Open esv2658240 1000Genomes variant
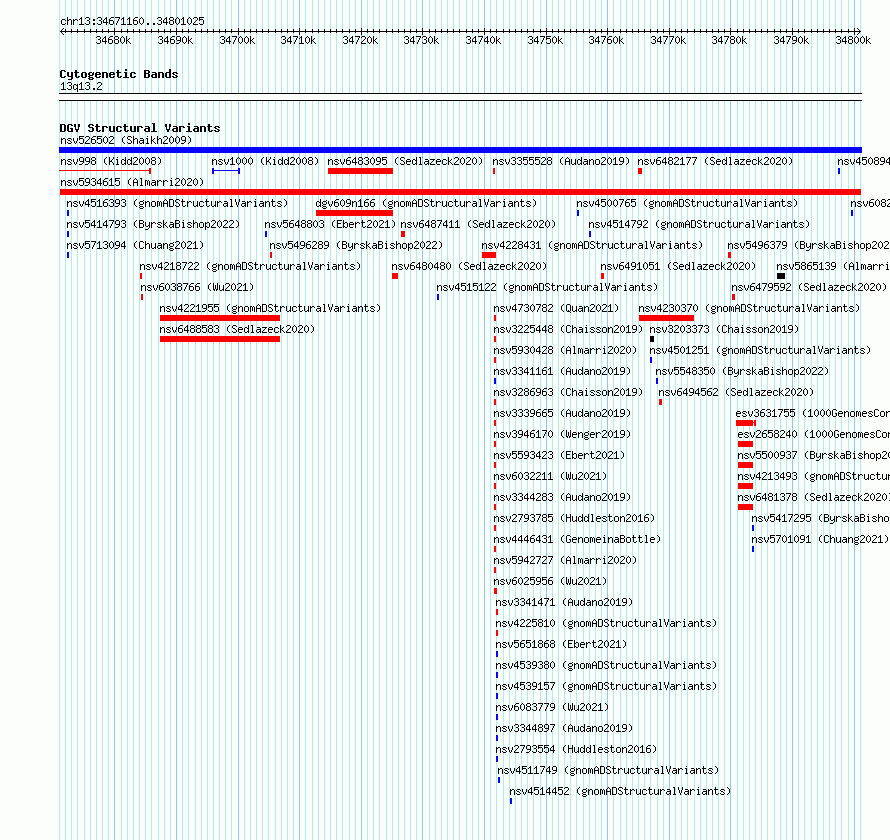The image size is (890, 840). click(x=813, y=434)
